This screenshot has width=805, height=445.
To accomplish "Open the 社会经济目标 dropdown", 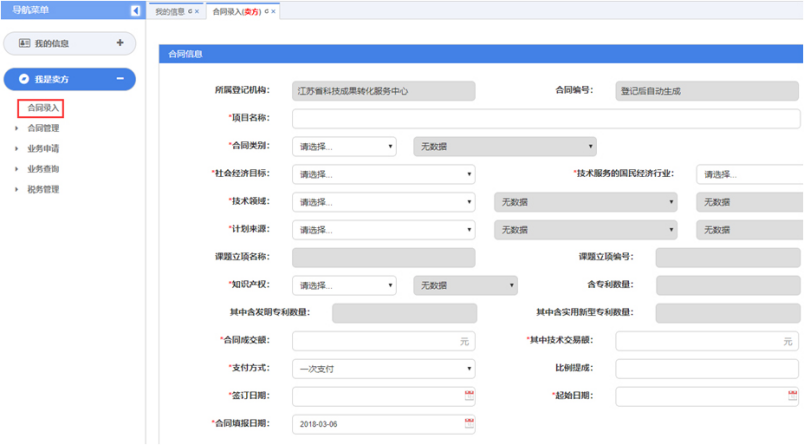I will pos(384,174).
